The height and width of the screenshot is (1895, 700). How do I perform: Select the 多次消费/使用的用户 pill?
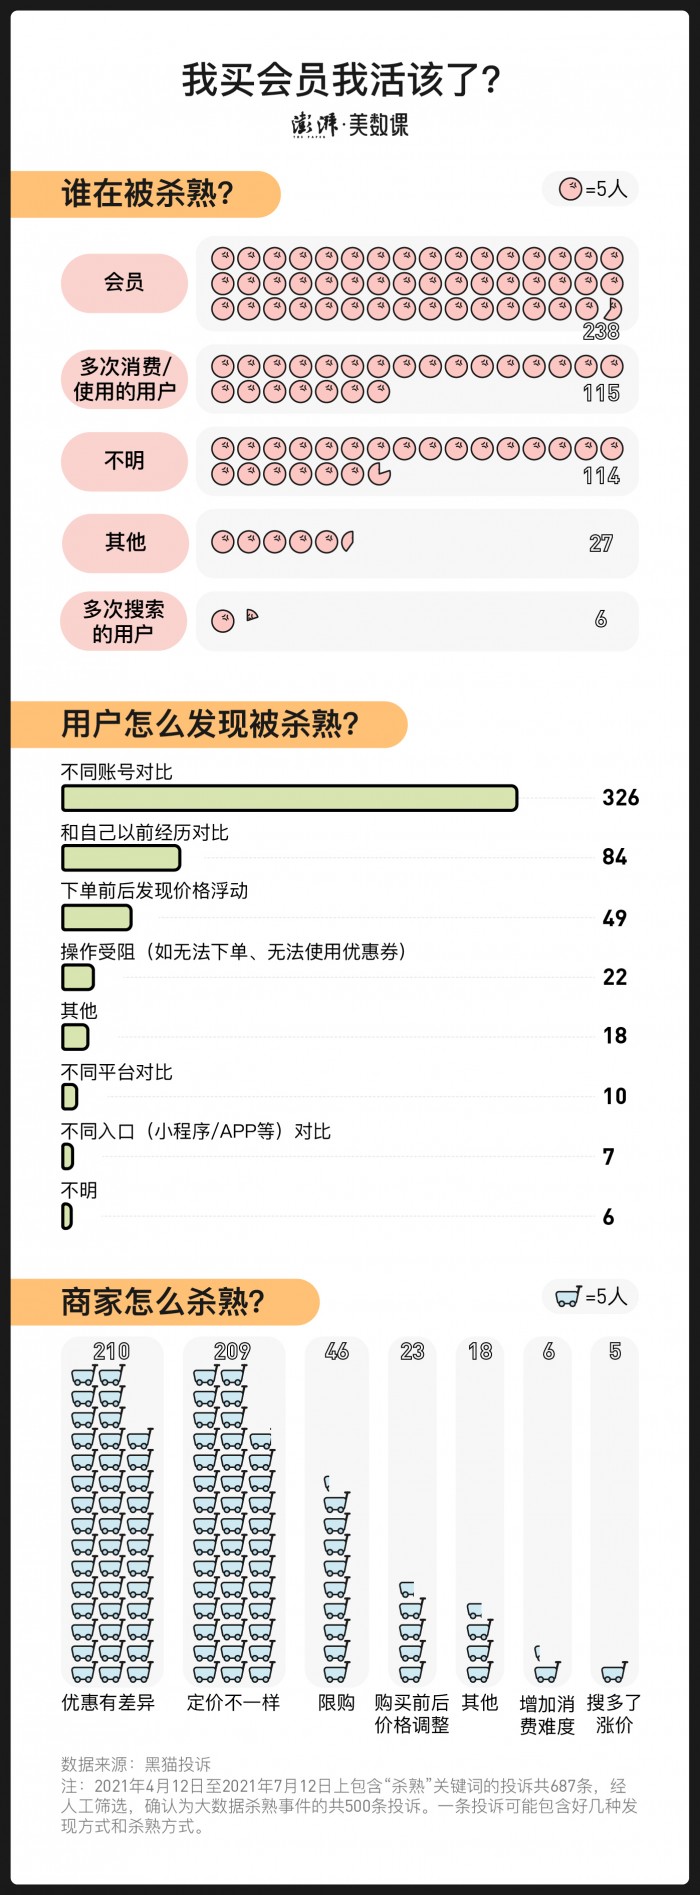pyautogui.click(x=124, y=379)
